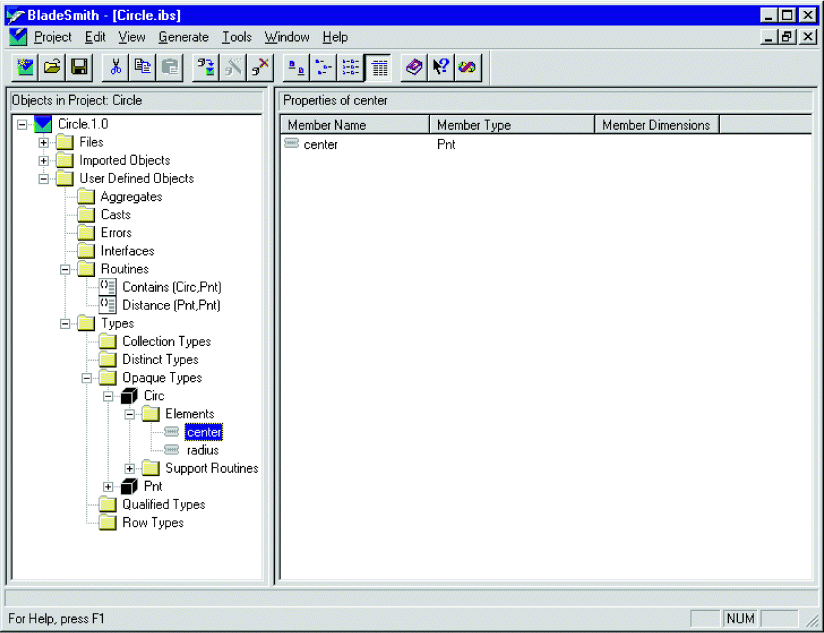
Task: Click the New Project toolbar icon
Action: click(x=25, y=67)
